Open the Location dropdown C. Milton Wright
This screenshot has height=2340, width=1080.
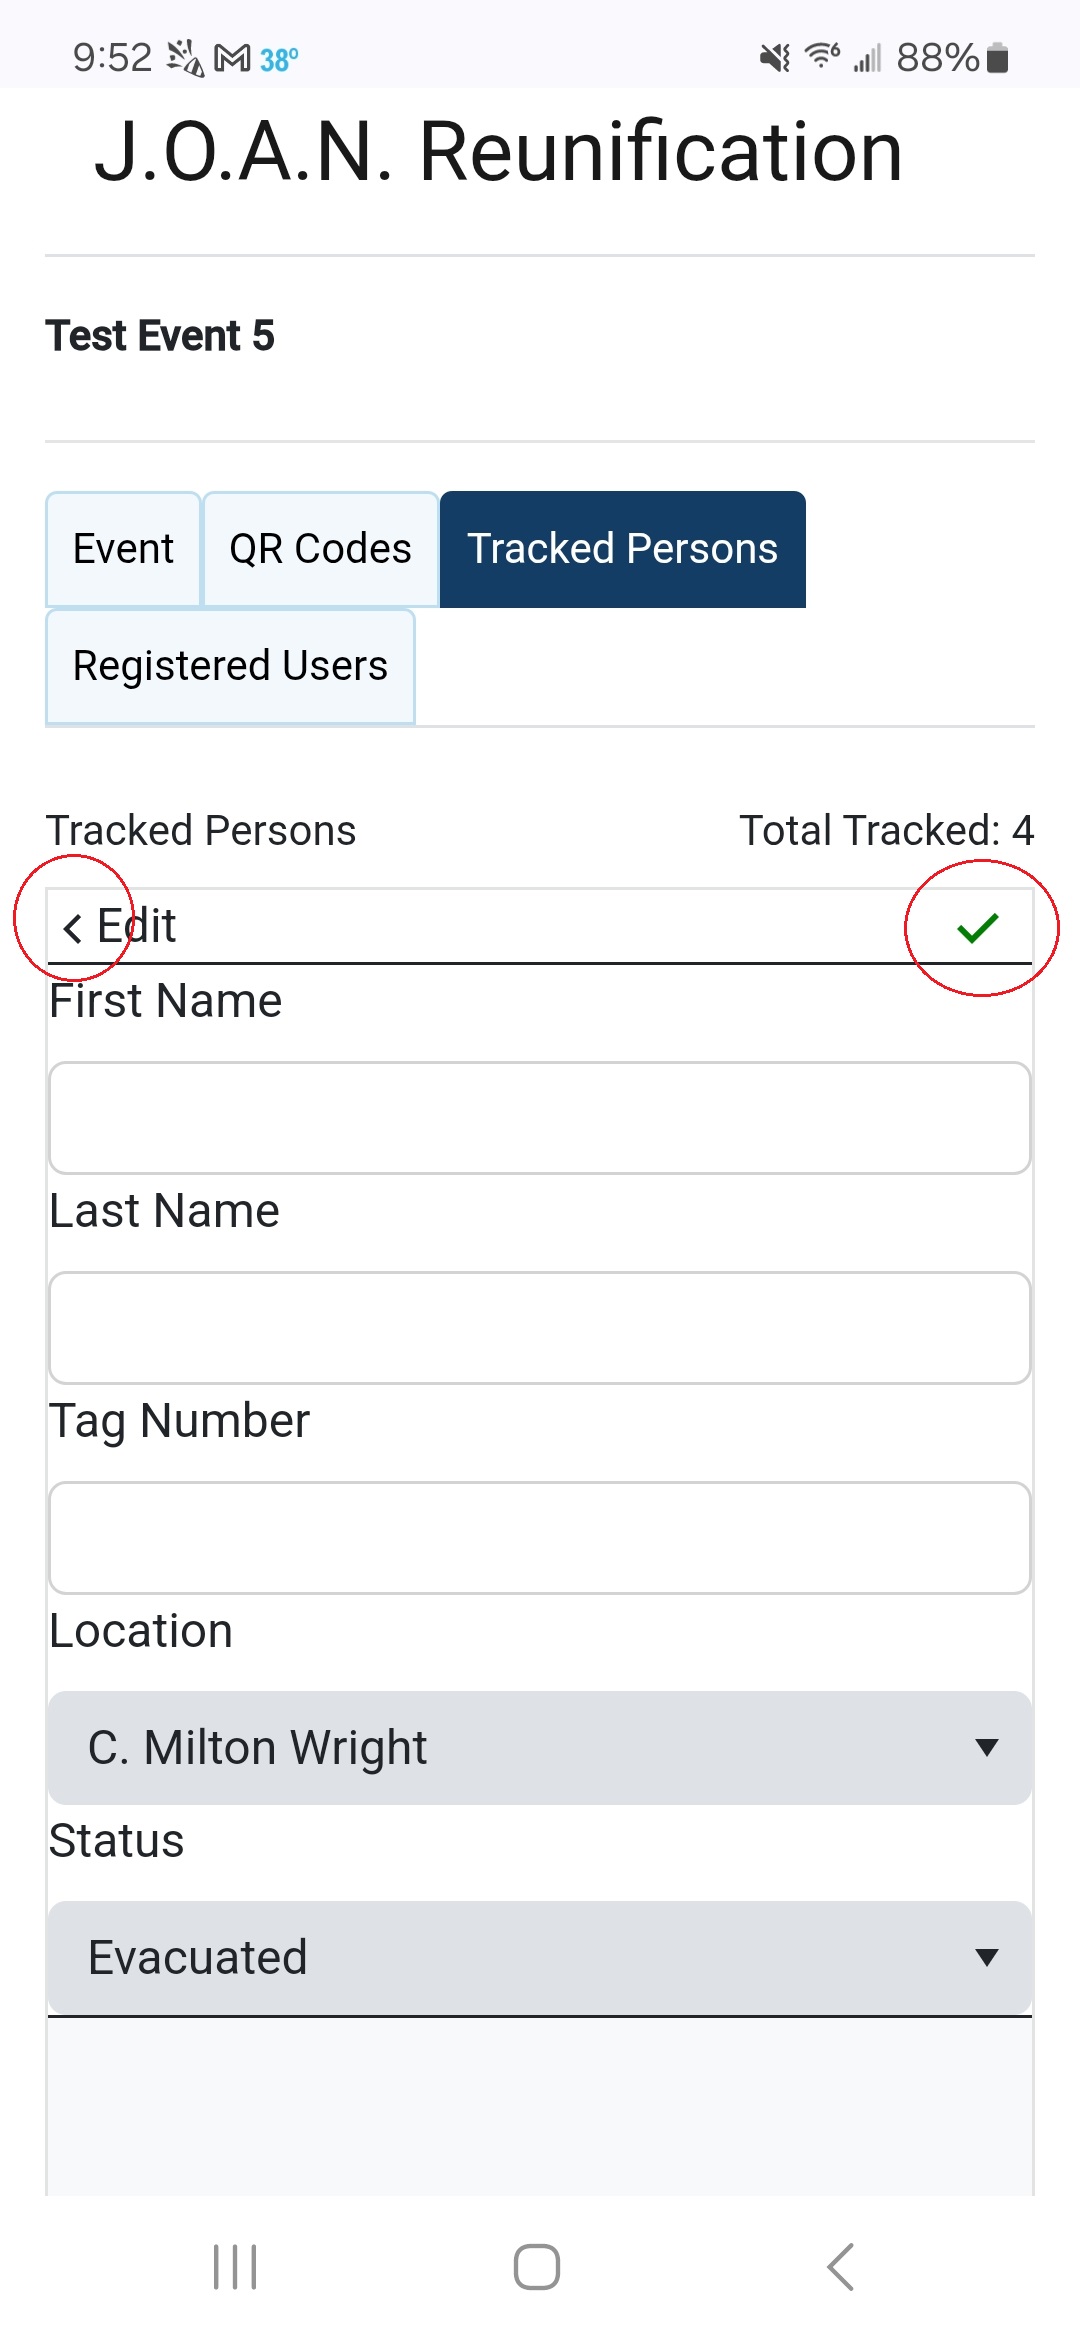tap(540, 1748)
